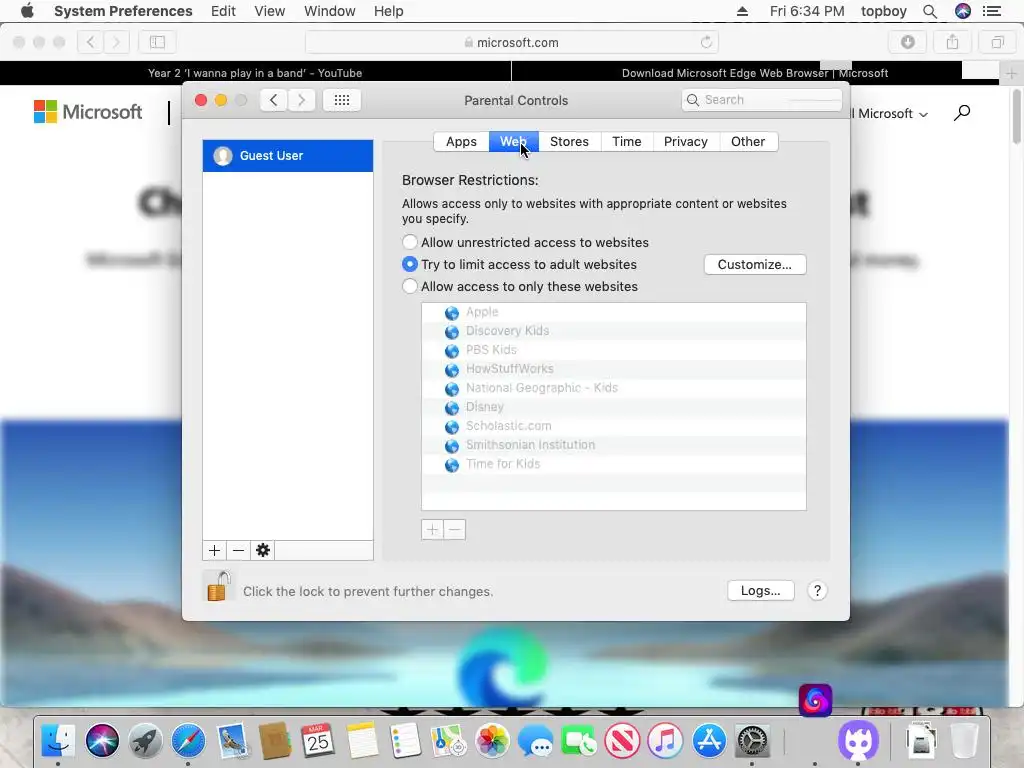Select Guest User in the sidebar

pos(288,155)
